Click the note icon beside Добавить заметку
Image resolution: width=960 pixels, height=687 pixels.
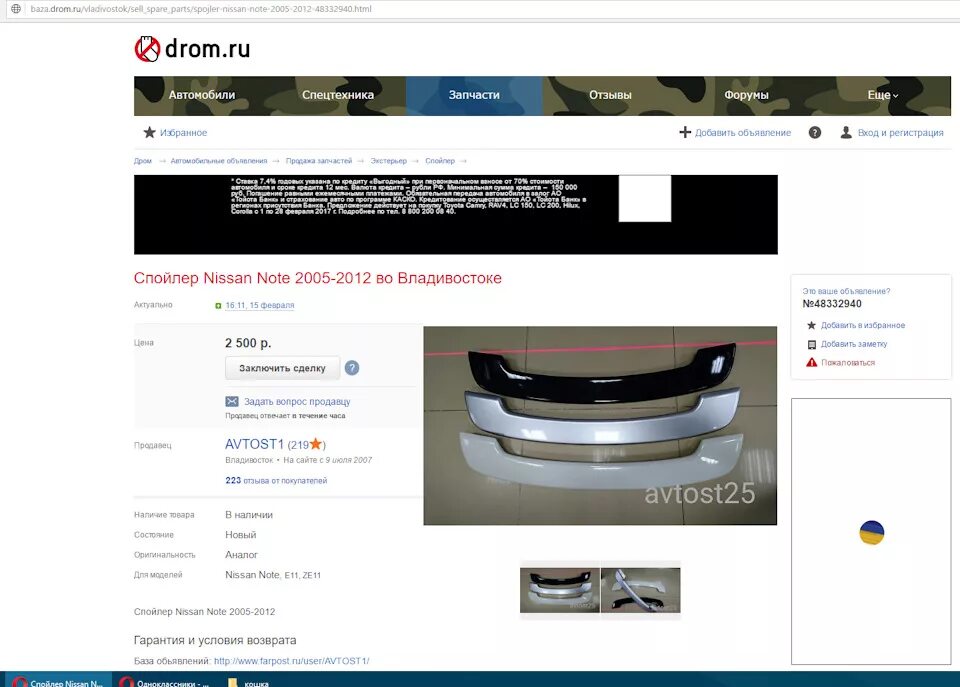(x=812, y=345)
